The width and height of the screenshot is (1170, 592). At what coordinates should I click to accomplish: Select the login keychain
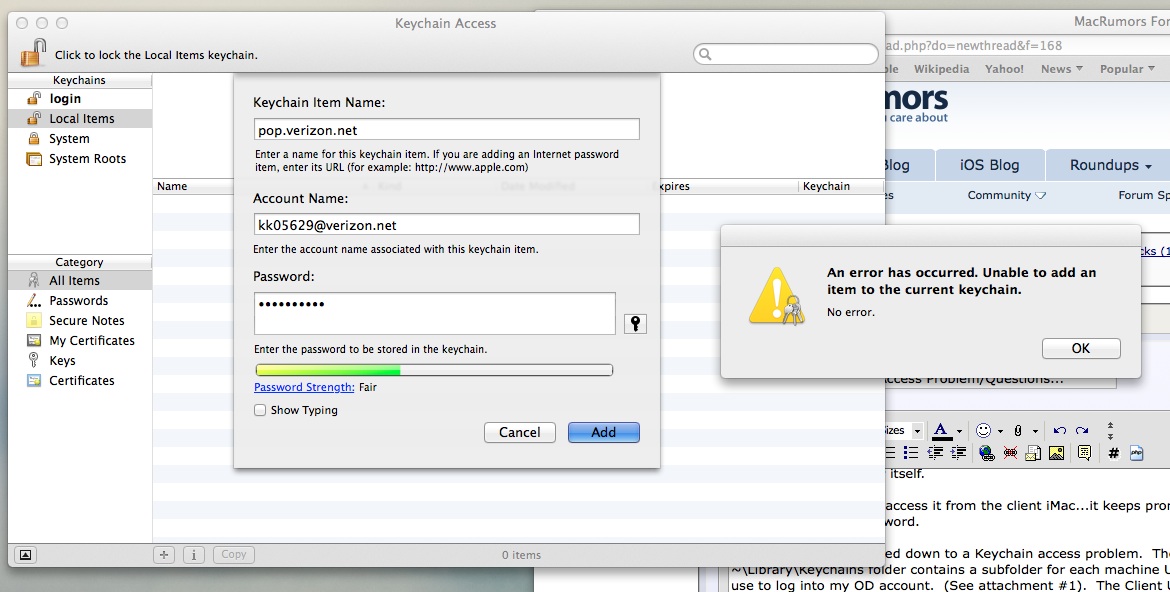pos(80,99)
